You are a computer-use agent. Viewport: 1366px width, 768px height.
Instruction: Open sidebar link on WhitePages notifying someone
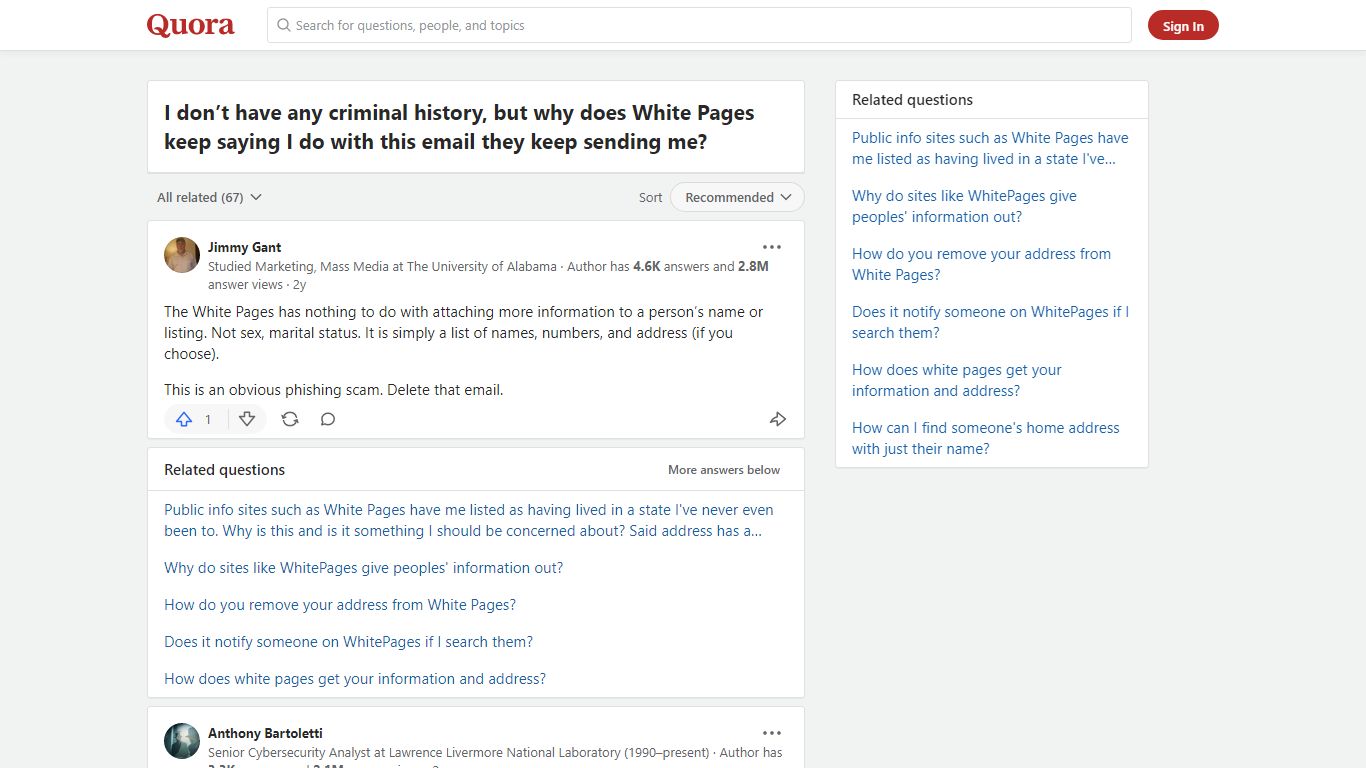click(x=990, y=322)
